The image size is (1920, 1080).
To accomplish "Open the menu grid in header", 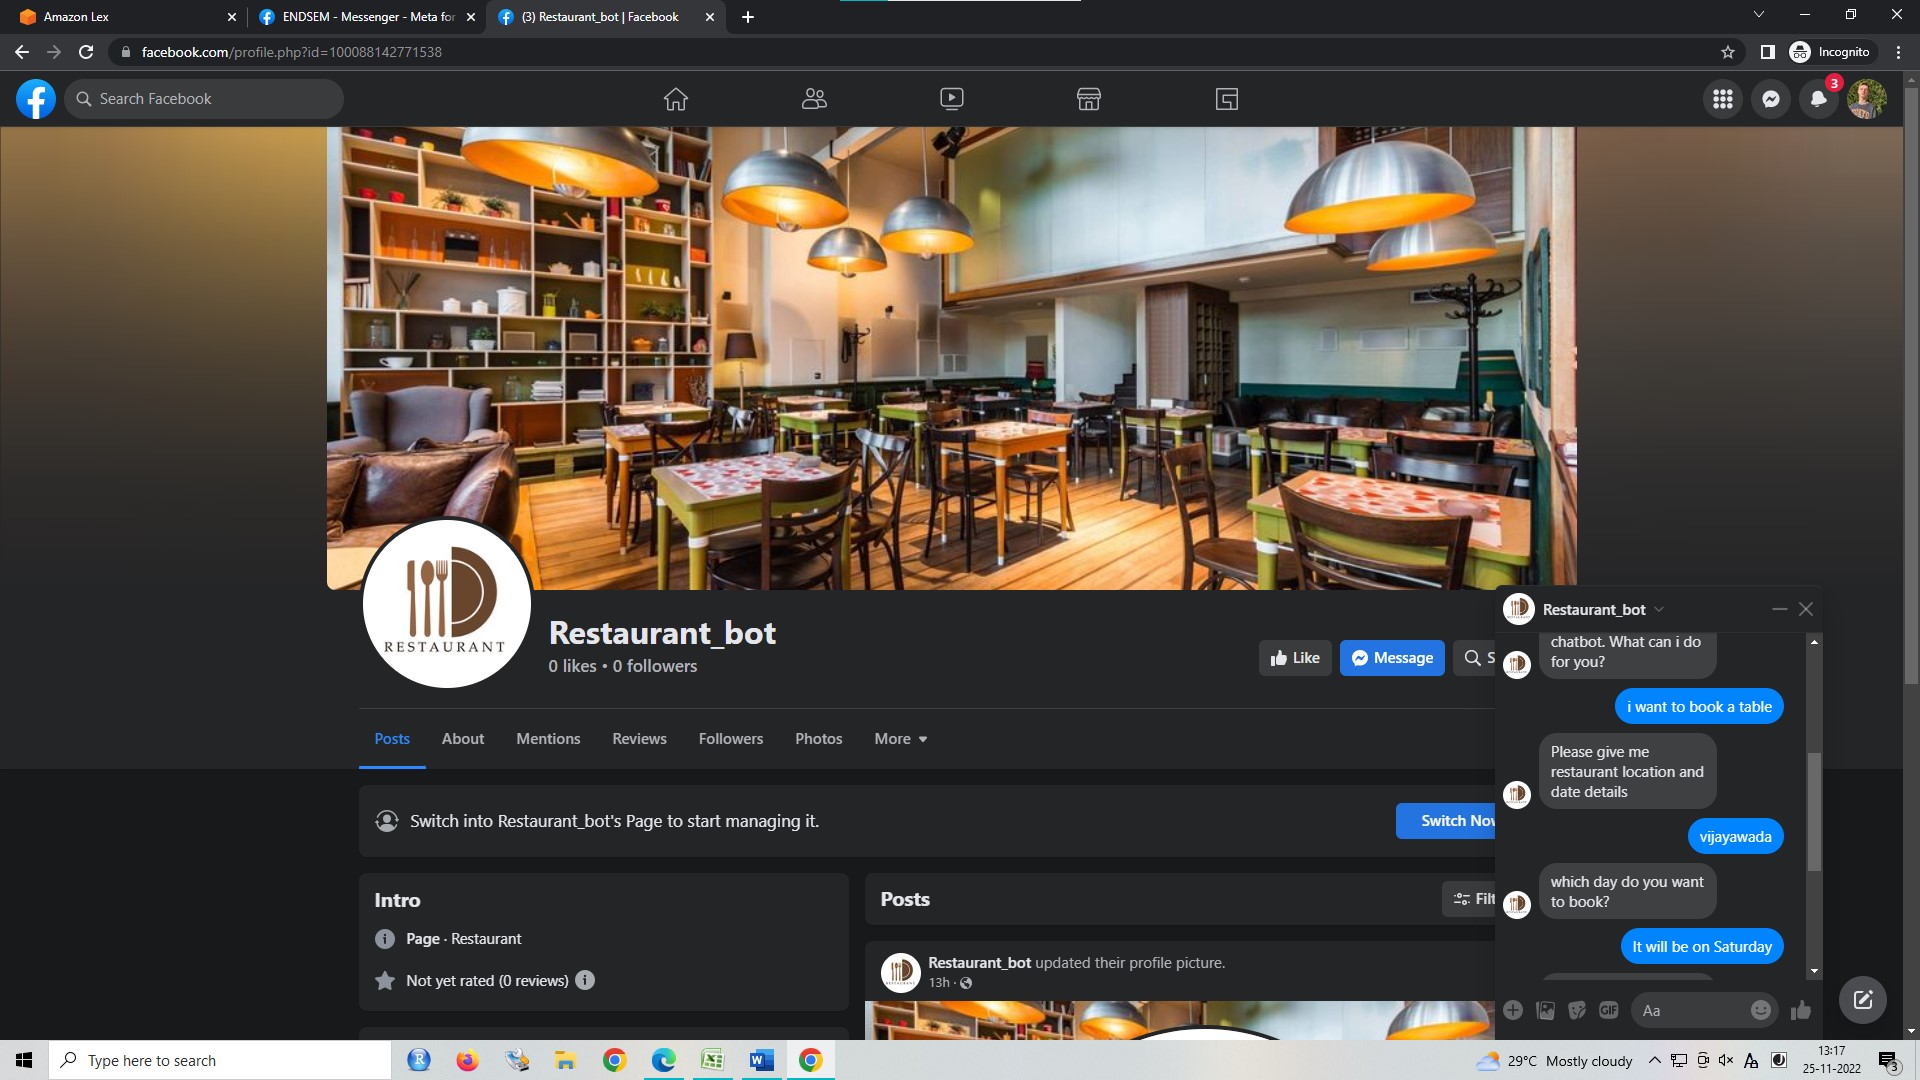I will [1722, 99].
